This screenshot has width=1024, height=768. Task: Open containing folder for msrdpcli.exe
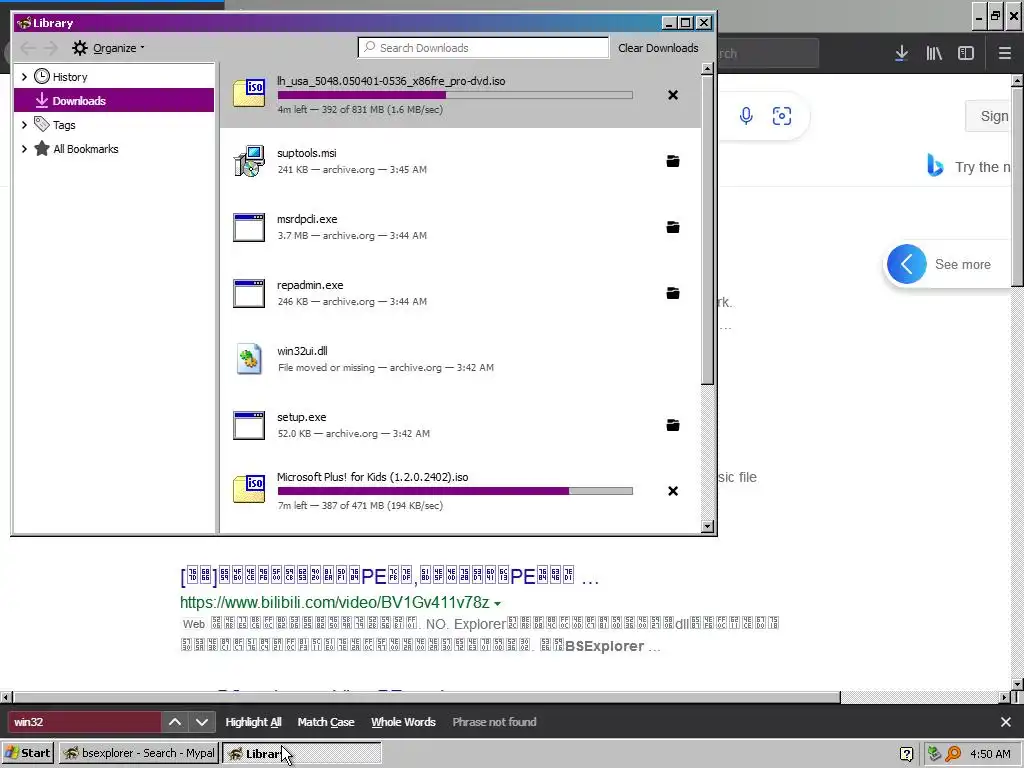click(673, 227)
